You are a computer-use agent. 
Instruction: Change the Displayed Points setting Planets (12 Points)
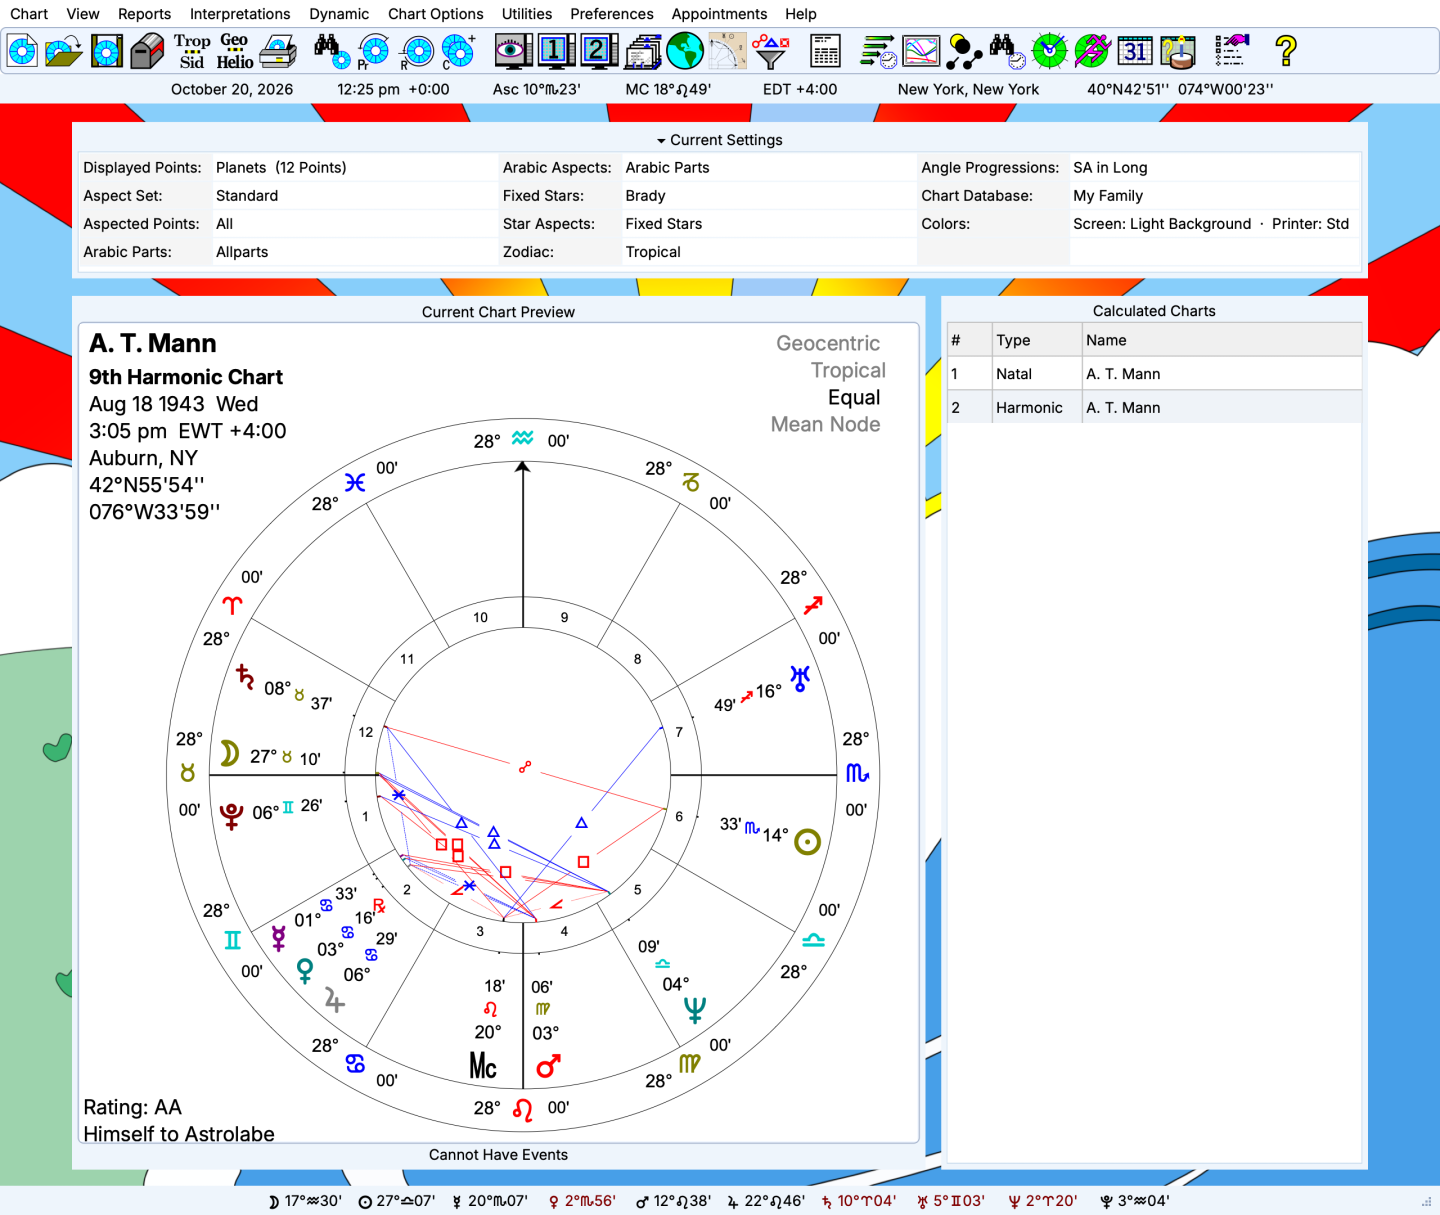click(281, 168)
